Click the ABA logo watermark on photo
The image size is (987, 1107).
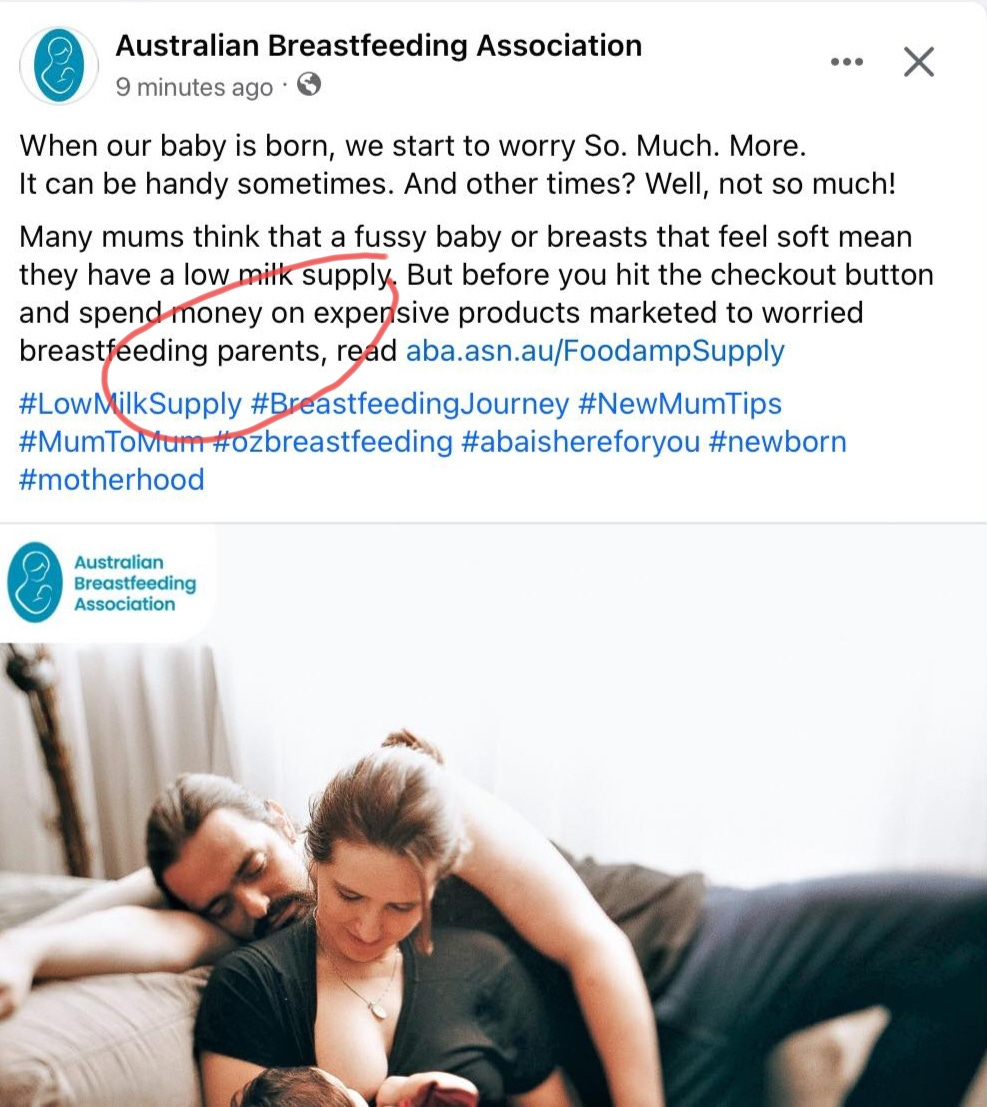[x=35, y=582]
